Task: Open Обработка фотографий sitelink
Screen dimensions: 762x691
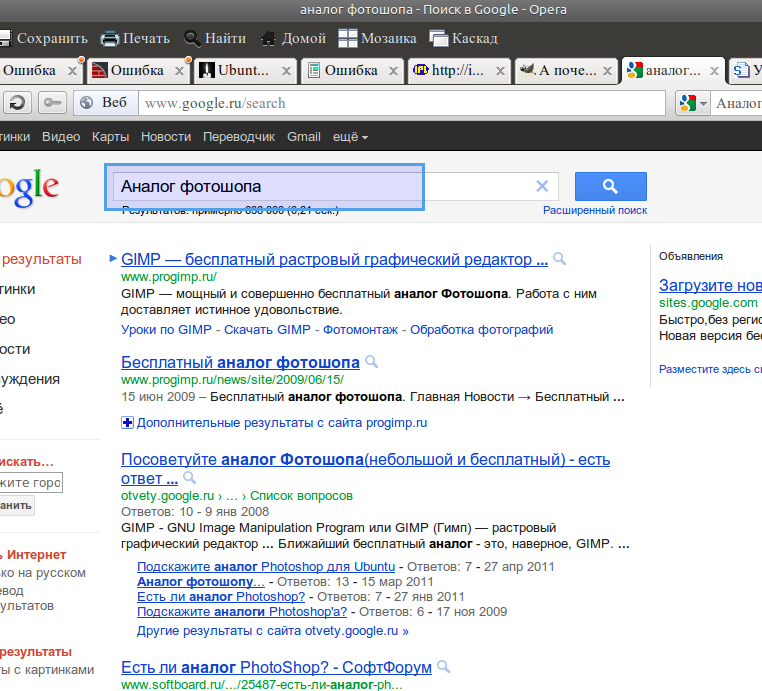Action: (482, 329)
